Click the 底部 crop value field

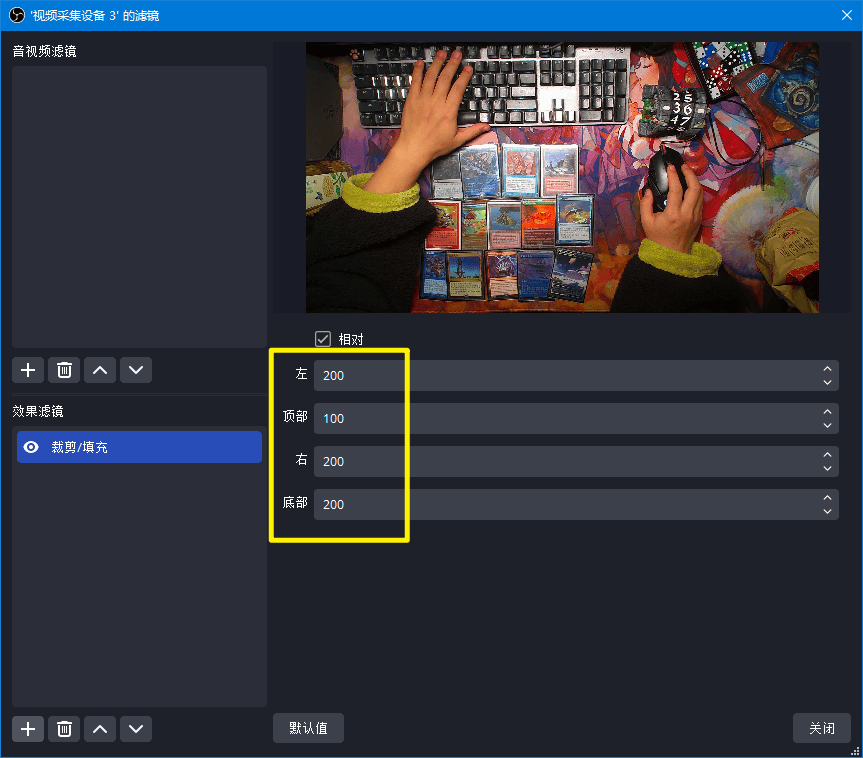click(x=576, y=504)
